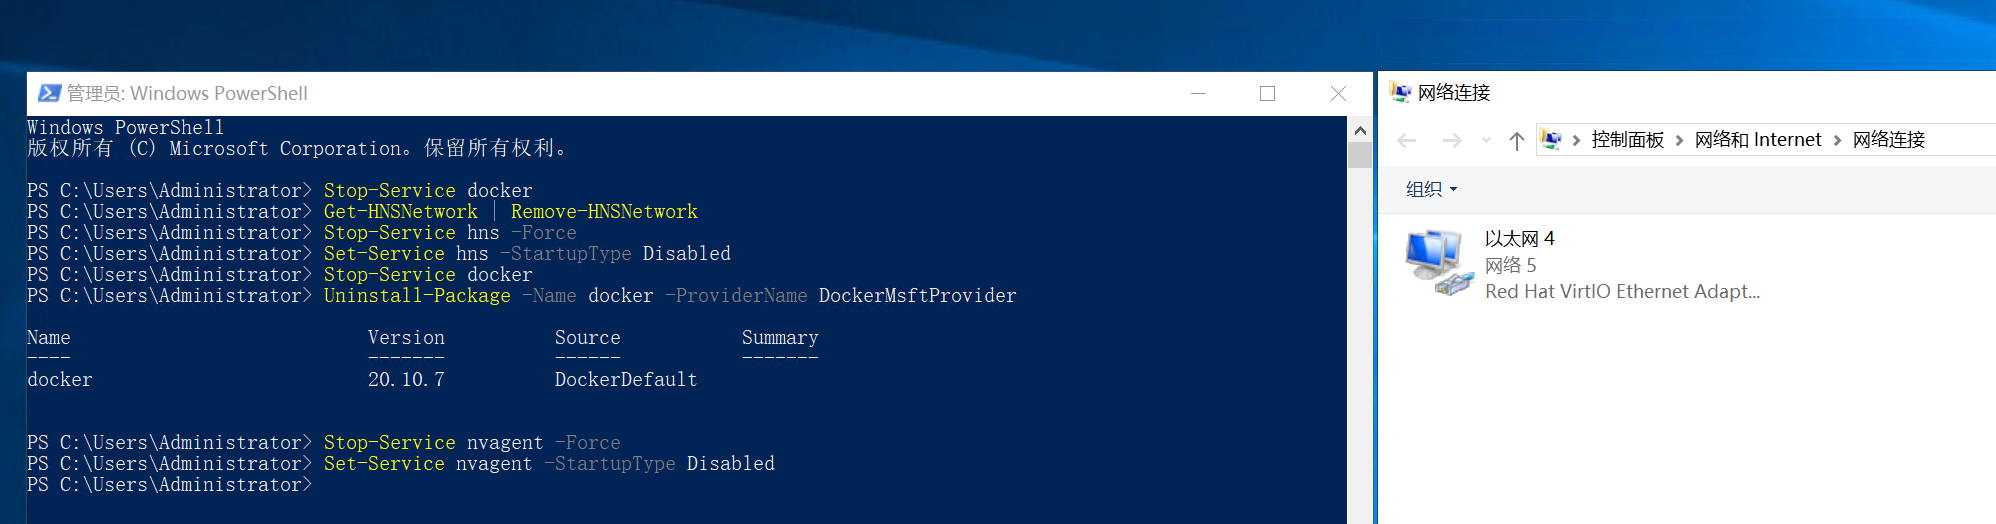Viewport: 1996px width, 524px height.
Task: Go back in the Network Connections window
Action: (1407, 140)
